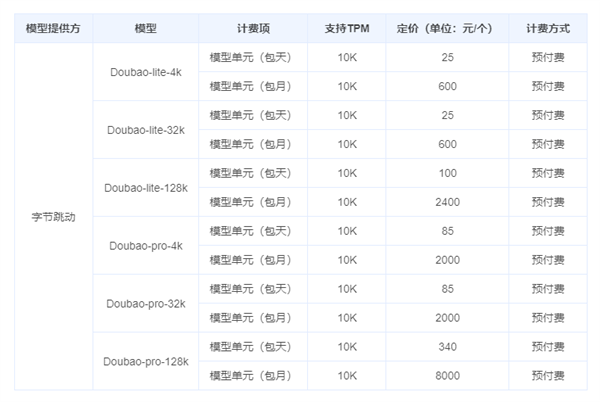Click the Doubao-lite-128k model name
Viewport: 600px width, 402px height.
(x=145, y=187)
